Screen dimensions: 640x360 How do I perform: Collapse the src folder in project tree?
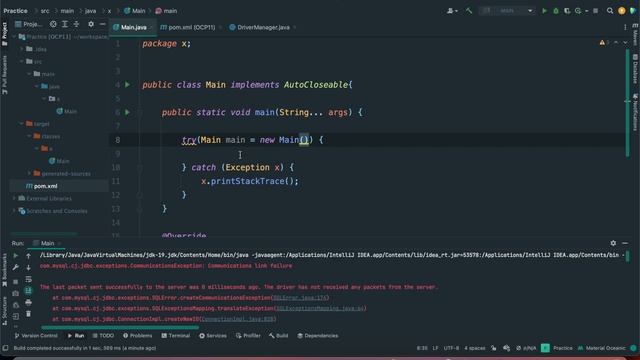pos(22,61)
